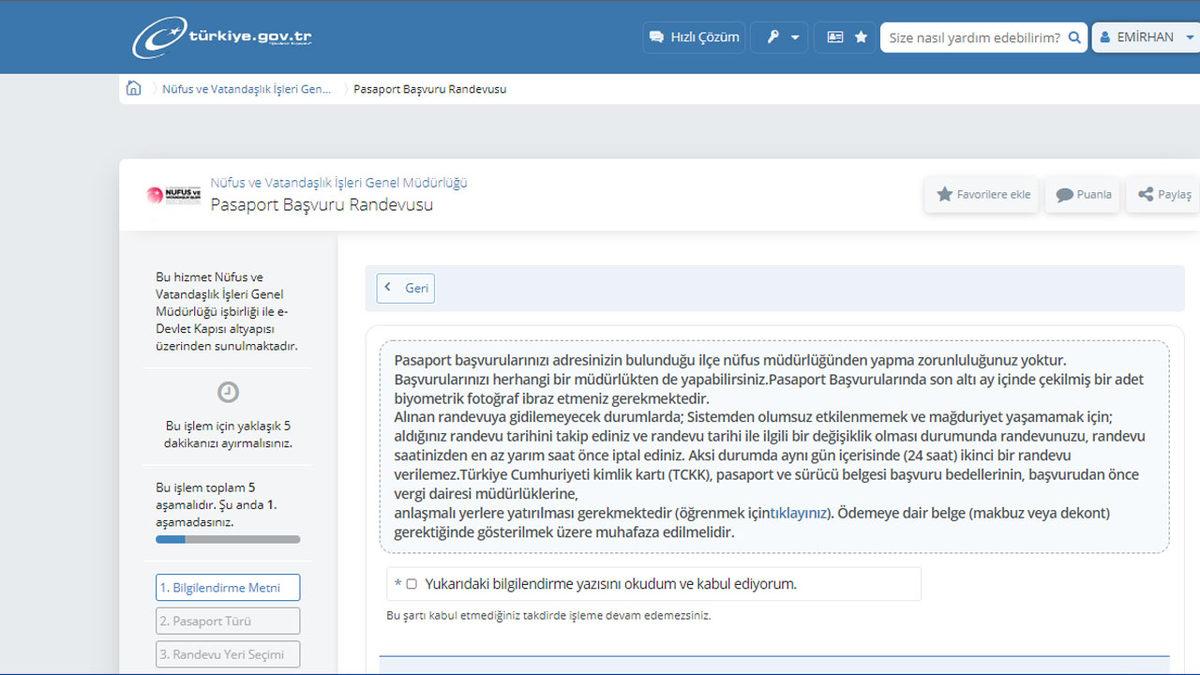Image resolution: width=1200 pixels, height=675 pixels.
Task: Add service with Favorilere ekle star
Action: pyautogui.click(x=982, y=194)
